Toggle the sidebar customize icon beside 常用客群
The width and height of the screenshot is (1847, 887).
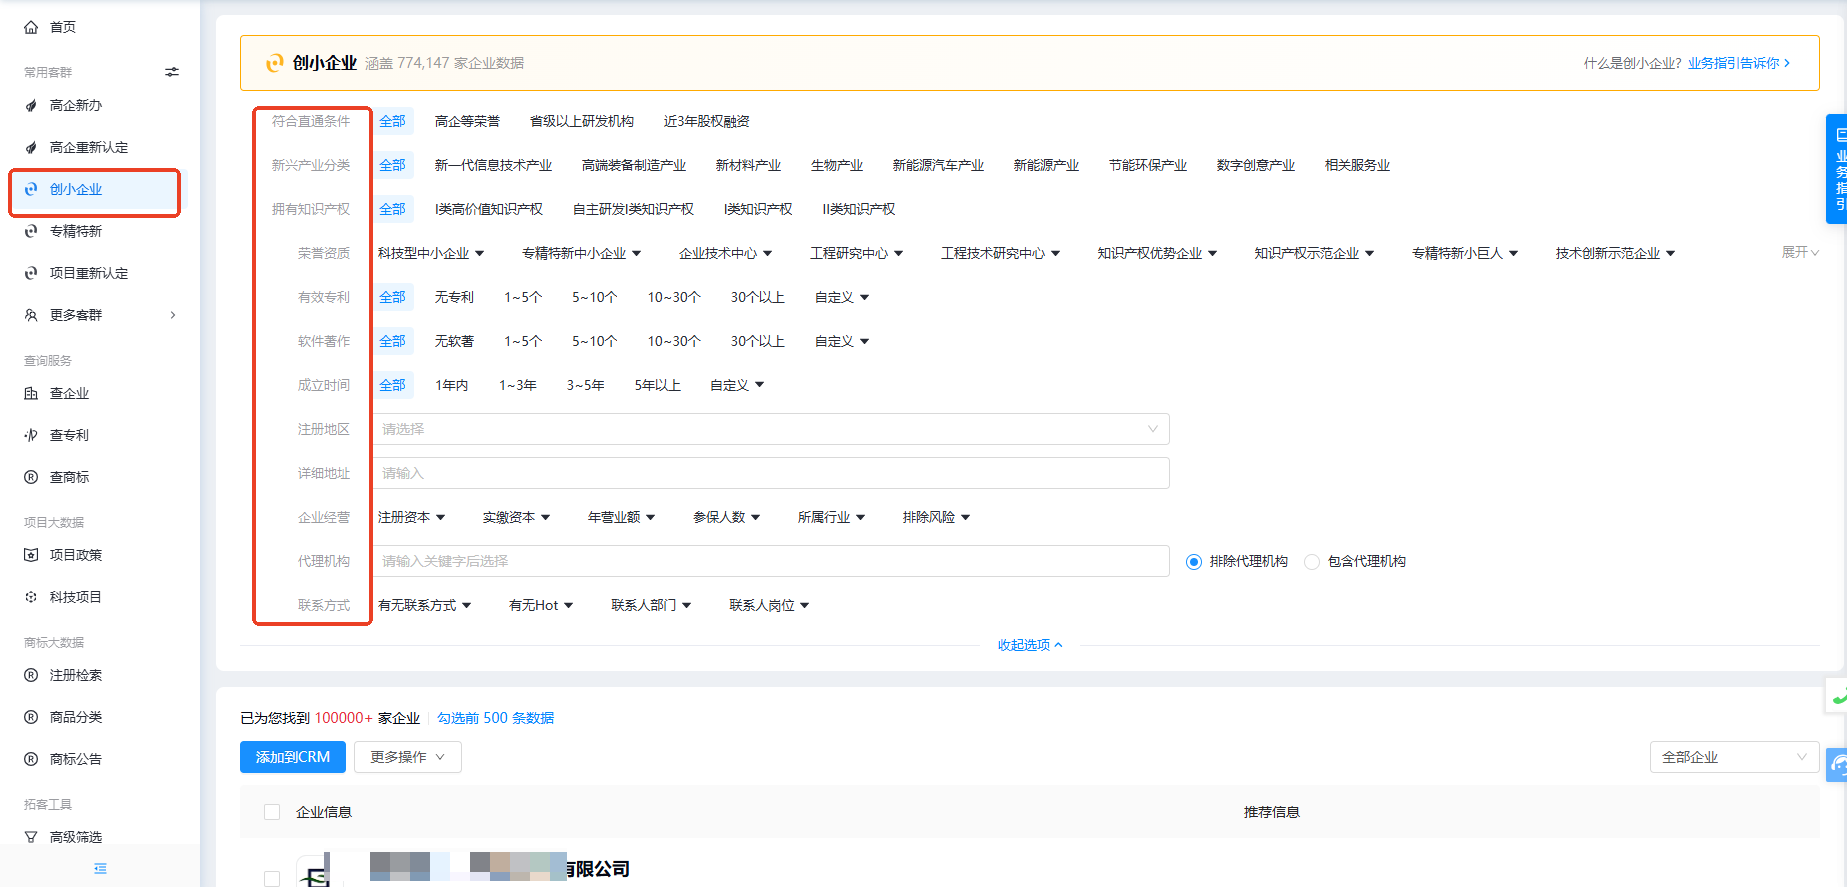pos(172,72)
